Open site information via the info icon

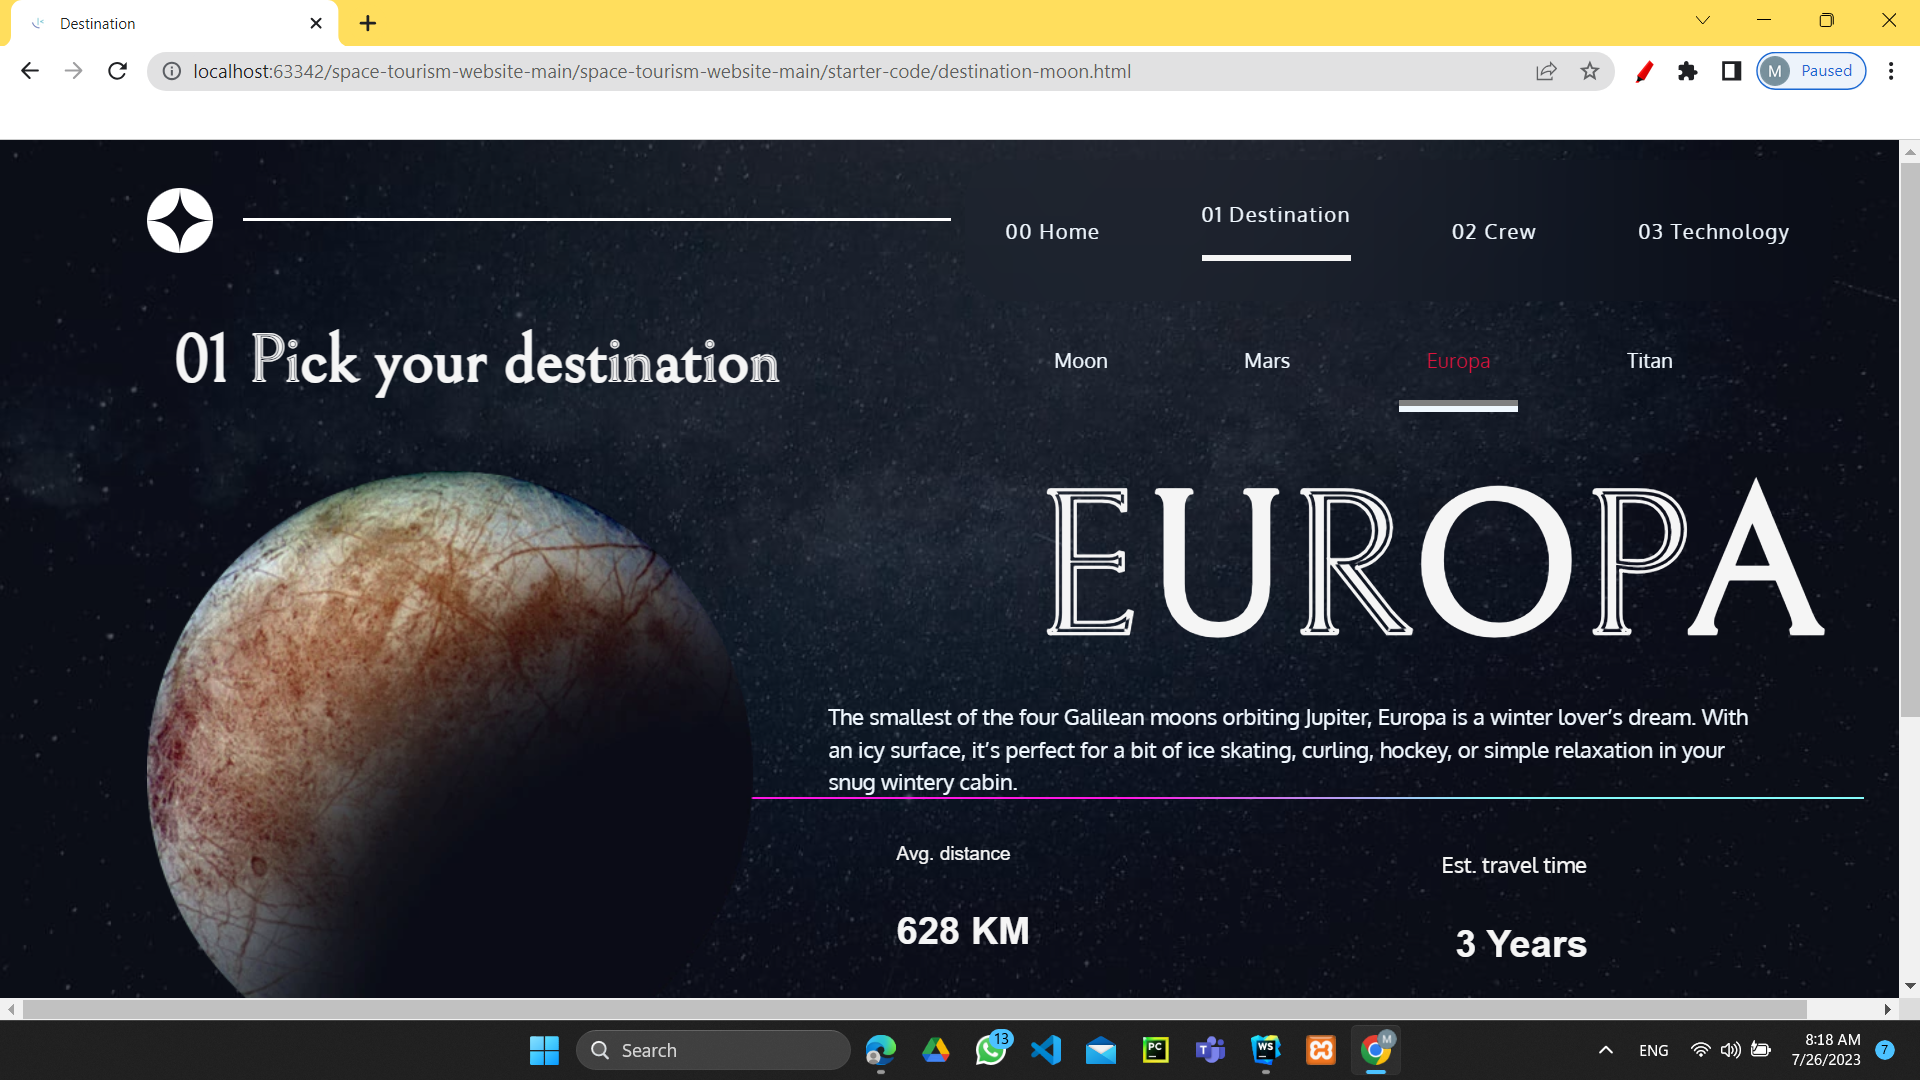tap(170, 71)
